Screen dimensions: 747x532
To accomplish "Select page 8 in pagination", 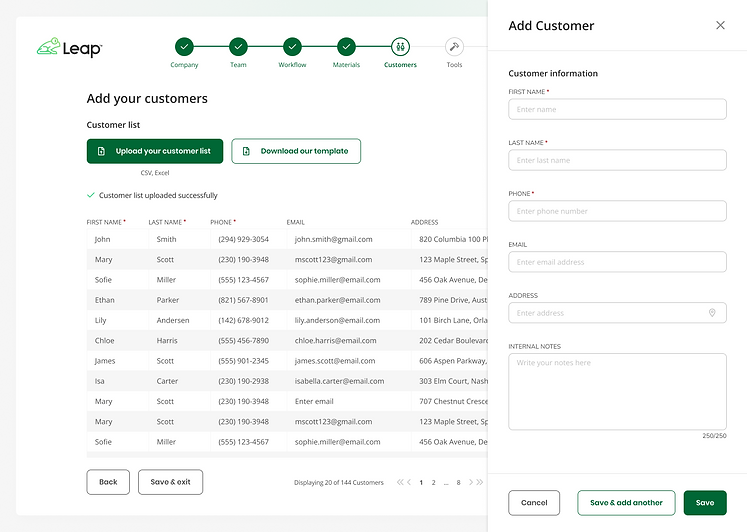I will coord(458,482).
